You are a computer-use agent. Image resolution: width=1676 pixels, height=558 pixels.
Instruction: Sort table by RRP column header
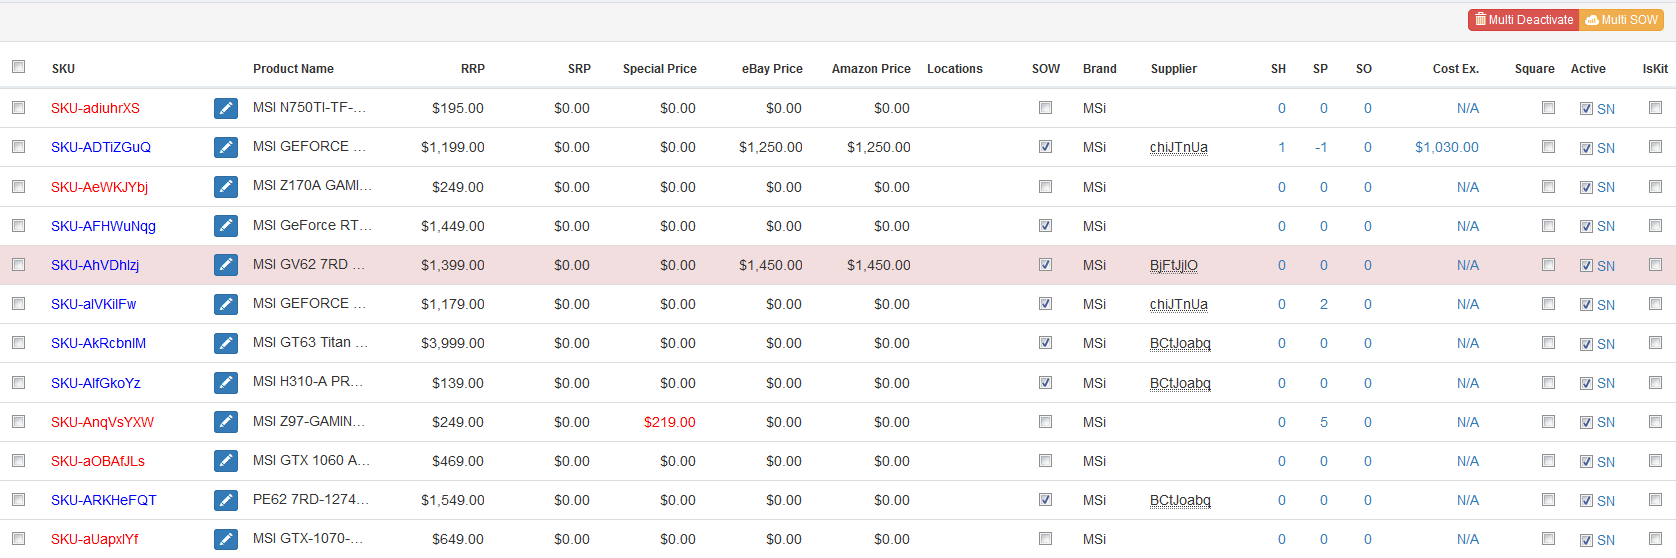tap(472, 69)
